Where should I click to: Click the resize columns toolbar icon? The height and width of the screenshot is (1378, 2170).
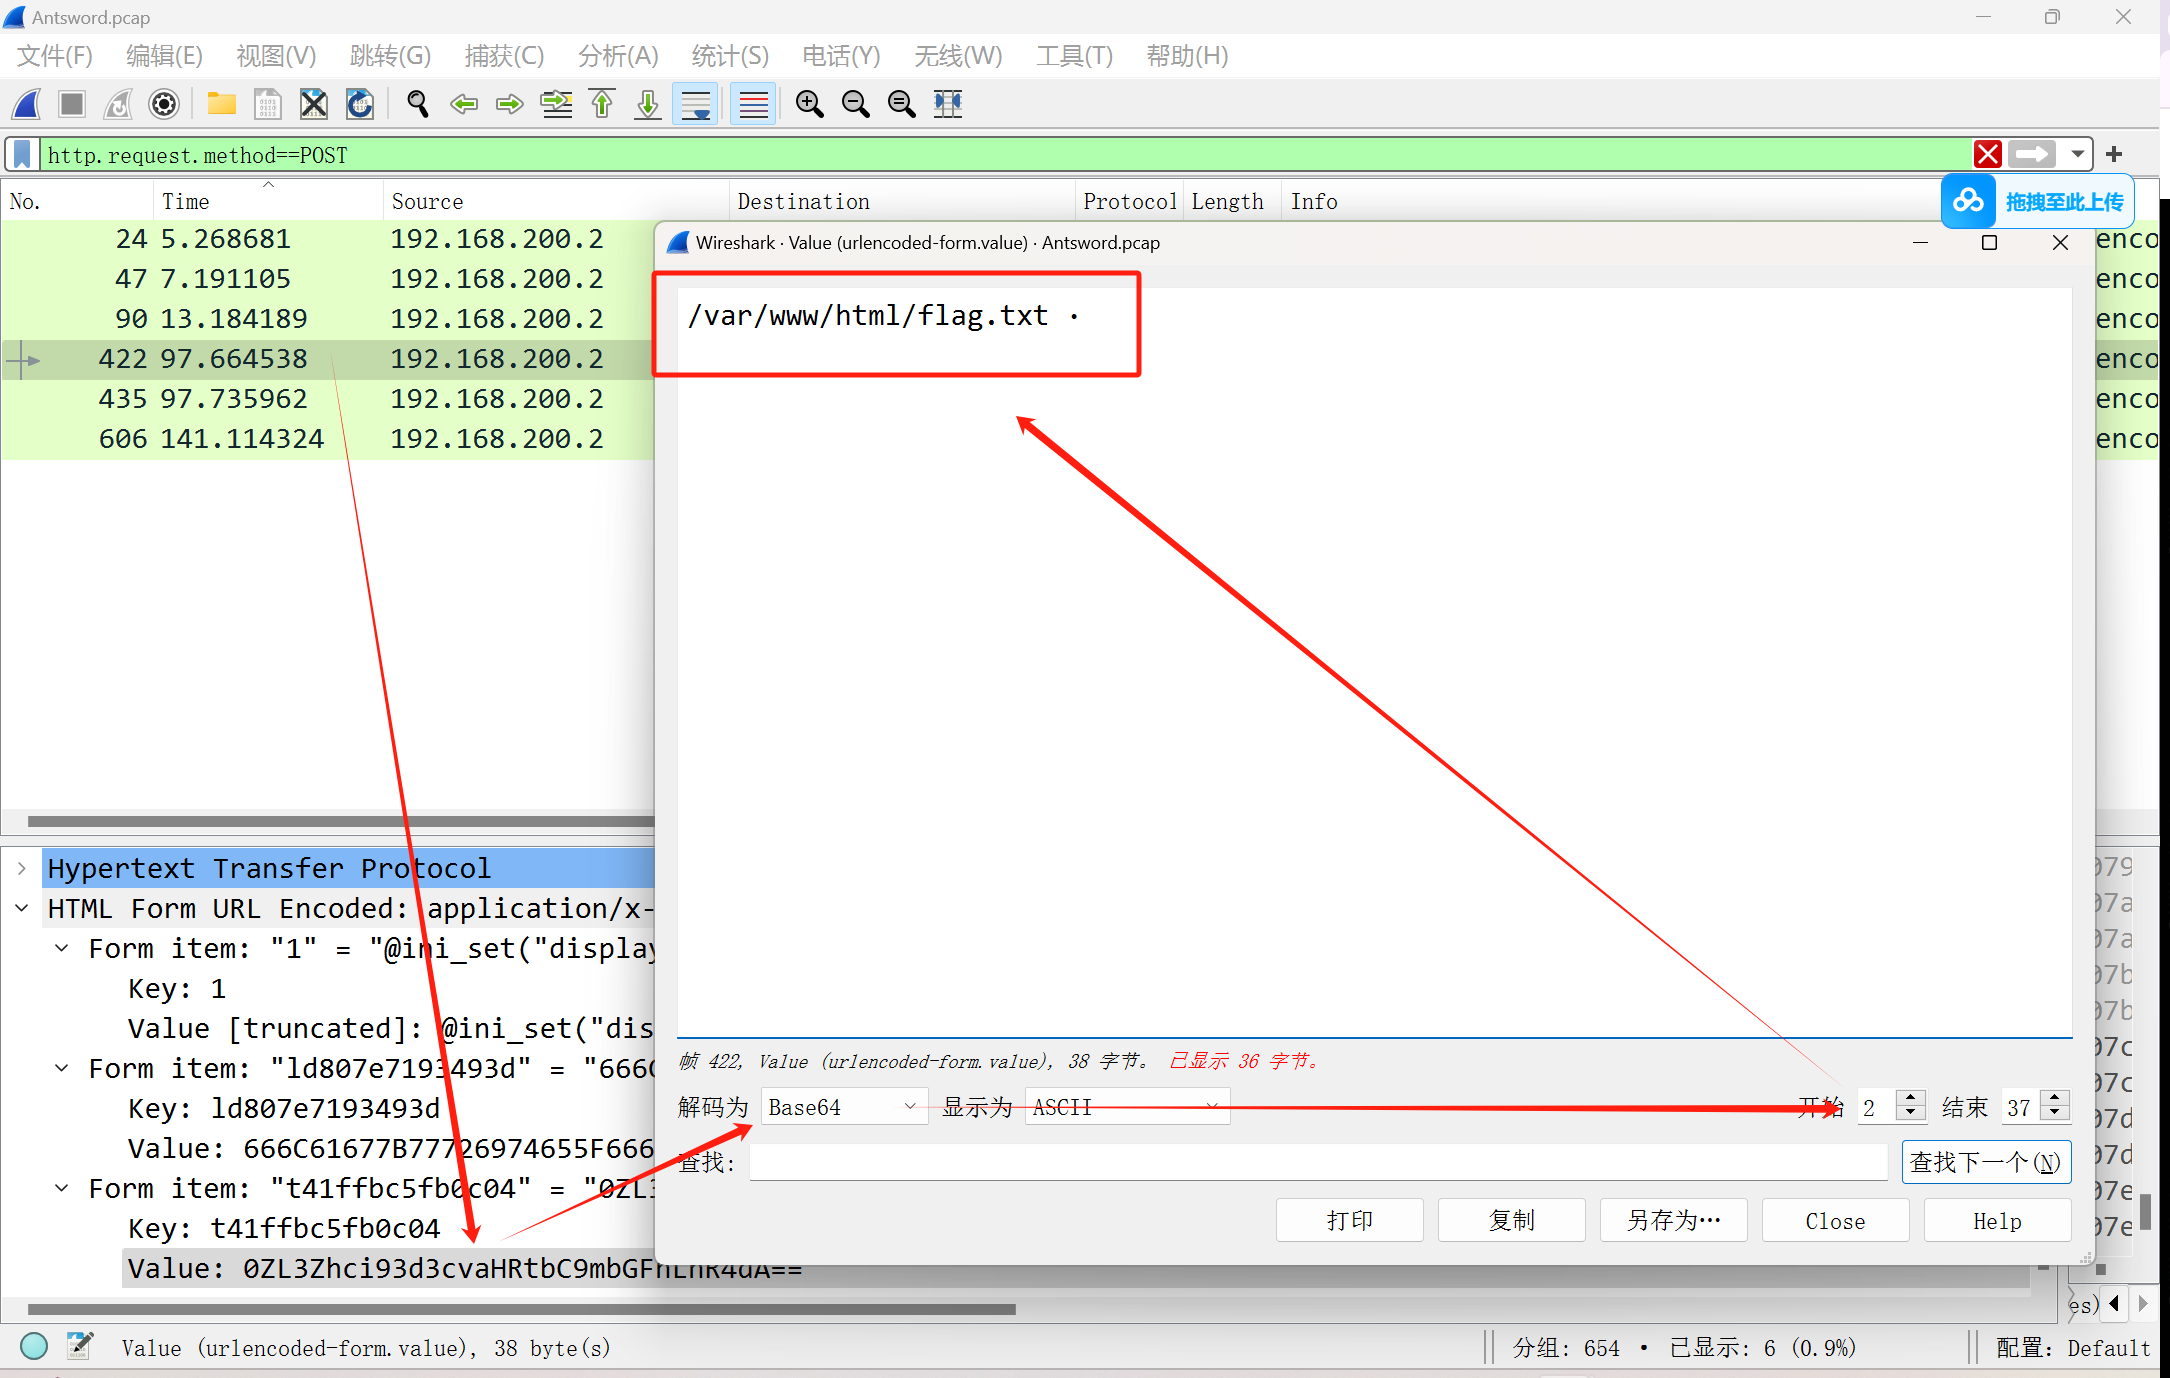[x=947, y=104]
